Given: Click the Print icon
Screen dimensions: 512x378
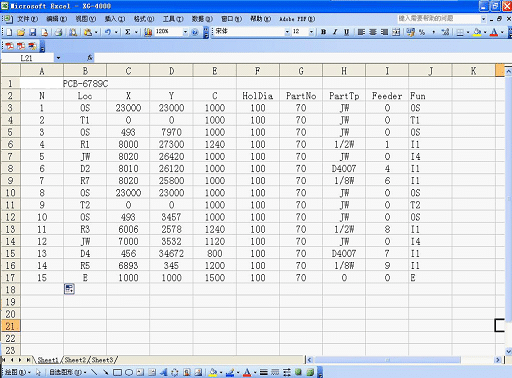Looking at the screenshot, I should pyautogui.click(x=59, y=32).
